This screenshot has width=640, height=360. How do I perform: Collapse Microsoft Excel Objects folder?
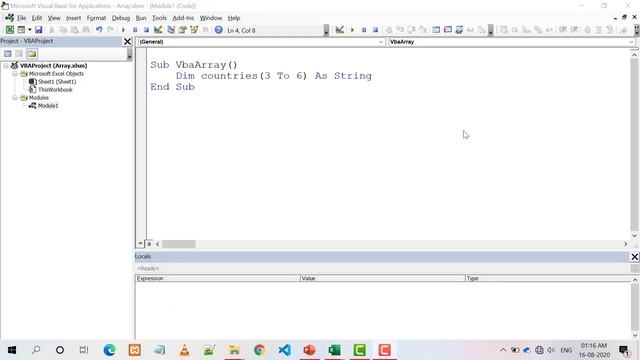click(14, 74)
